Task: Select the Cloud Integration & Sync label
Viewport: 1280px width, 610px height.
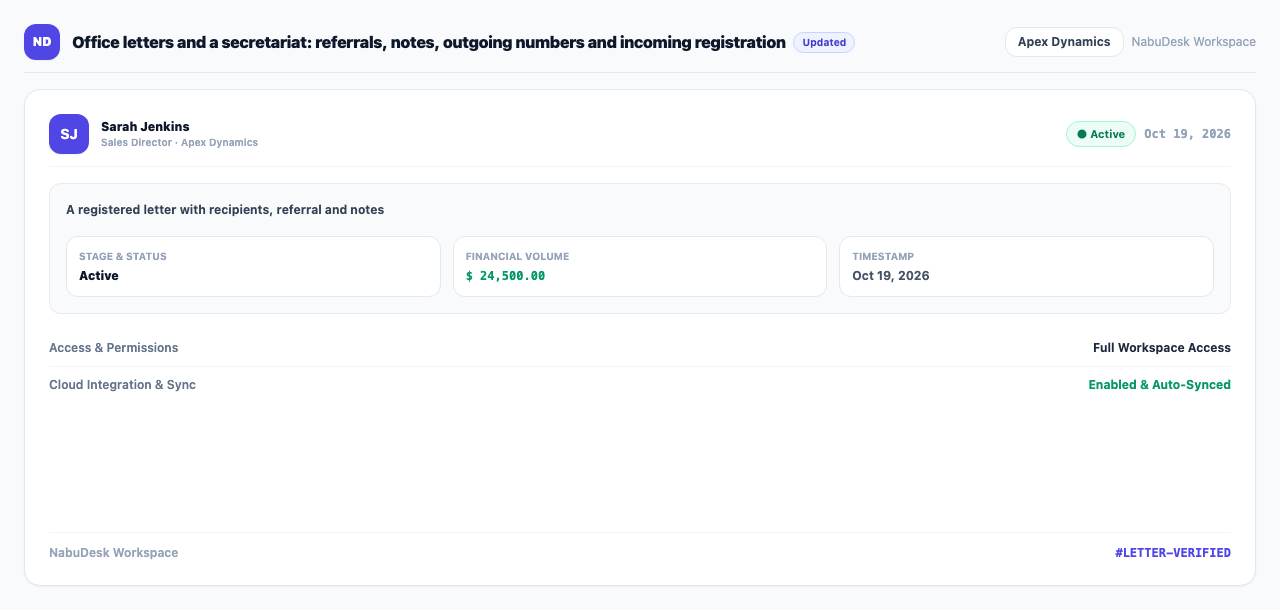Action: tap(122, 385)
